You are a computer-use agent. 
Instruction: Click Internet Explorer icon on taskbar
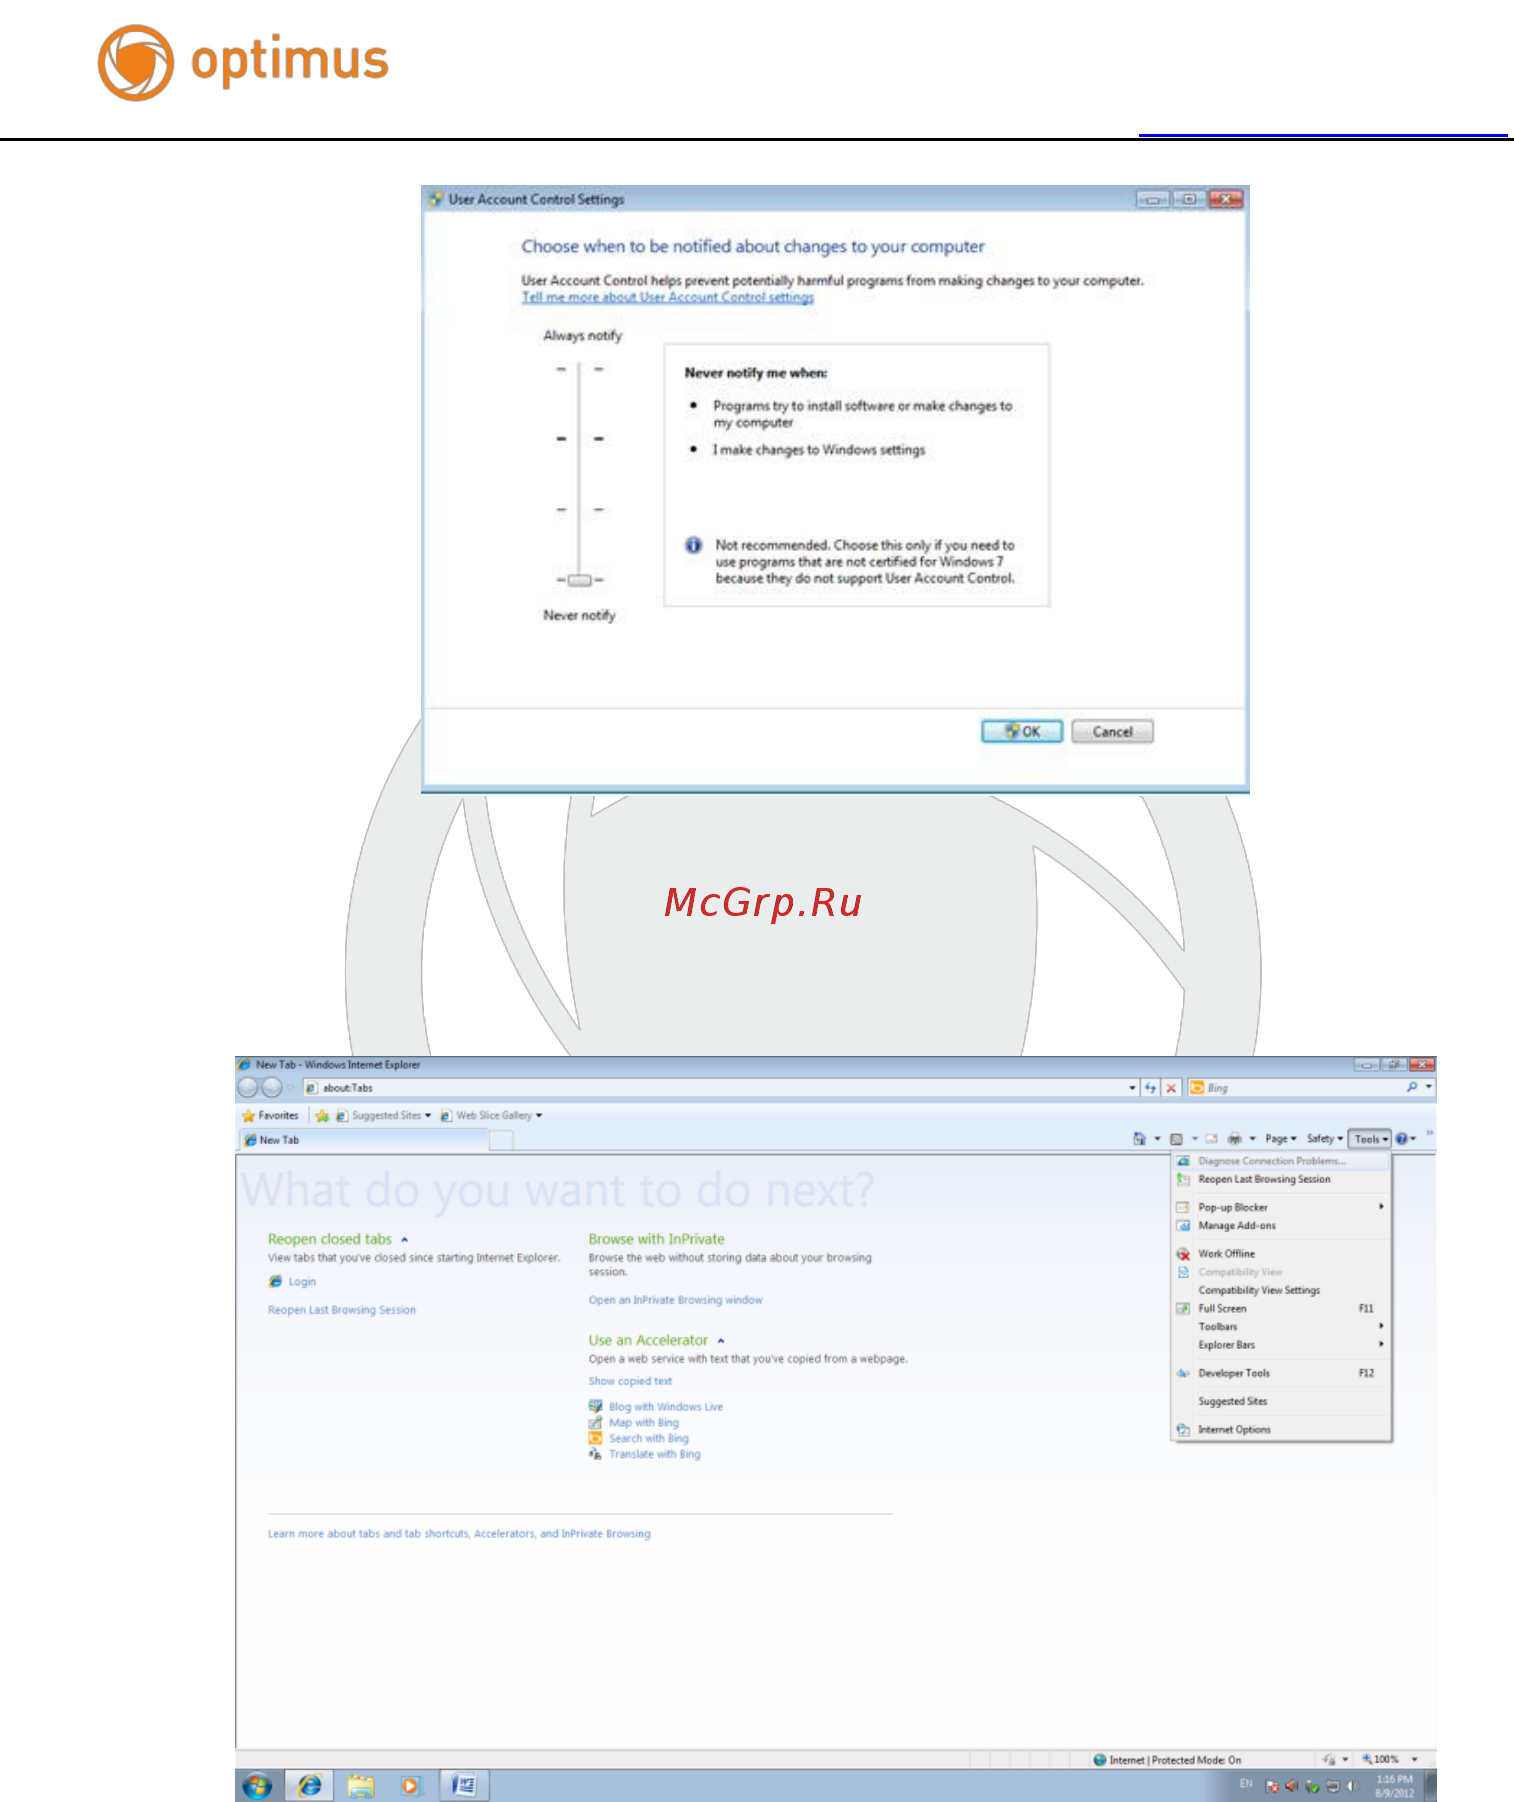pos(310,1785)
